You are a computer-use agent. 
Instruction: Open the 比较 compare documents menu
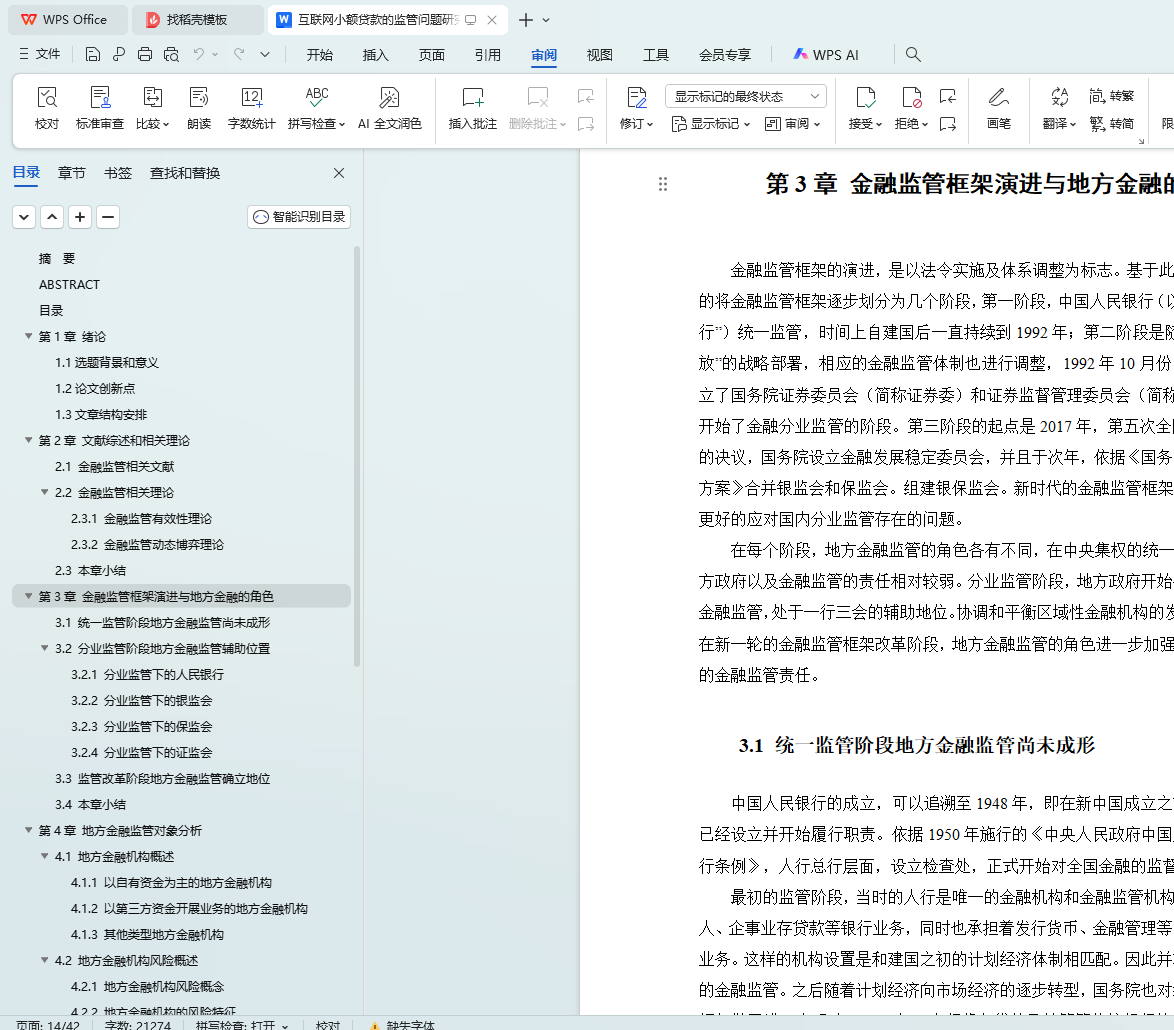pyautogui.click(x=153, y=108)
